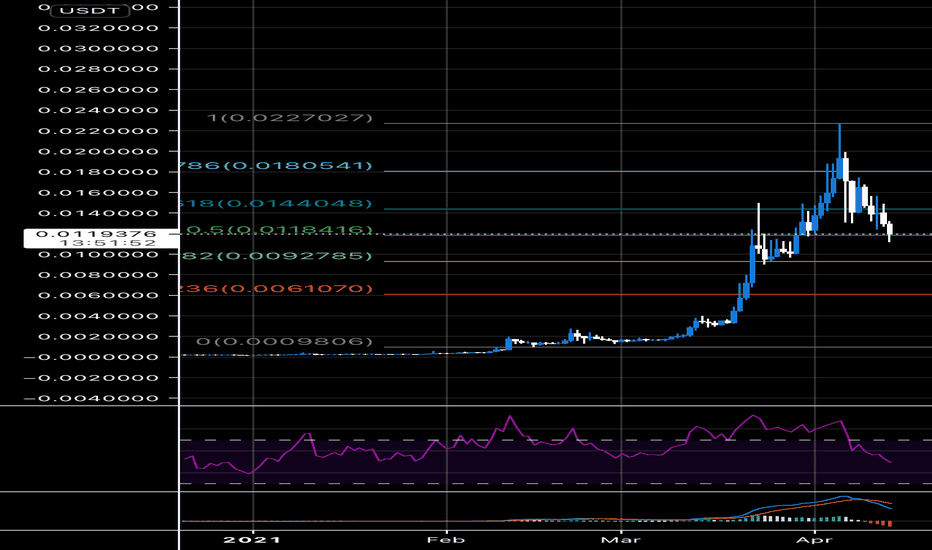932x550 pixels.
Task: Click the -0.0040000 price axis label
Action: pos(91,398)
